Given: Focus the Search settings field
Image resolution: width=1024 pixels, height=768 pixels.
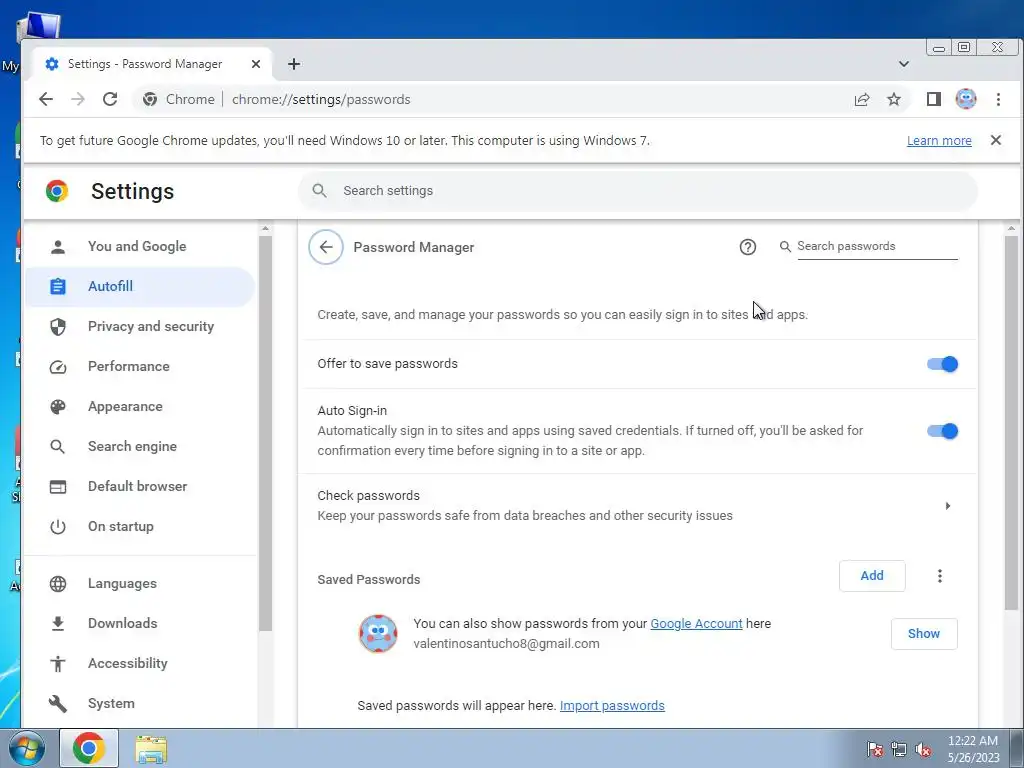Looking at the screenshot, I should coord(638,191).
